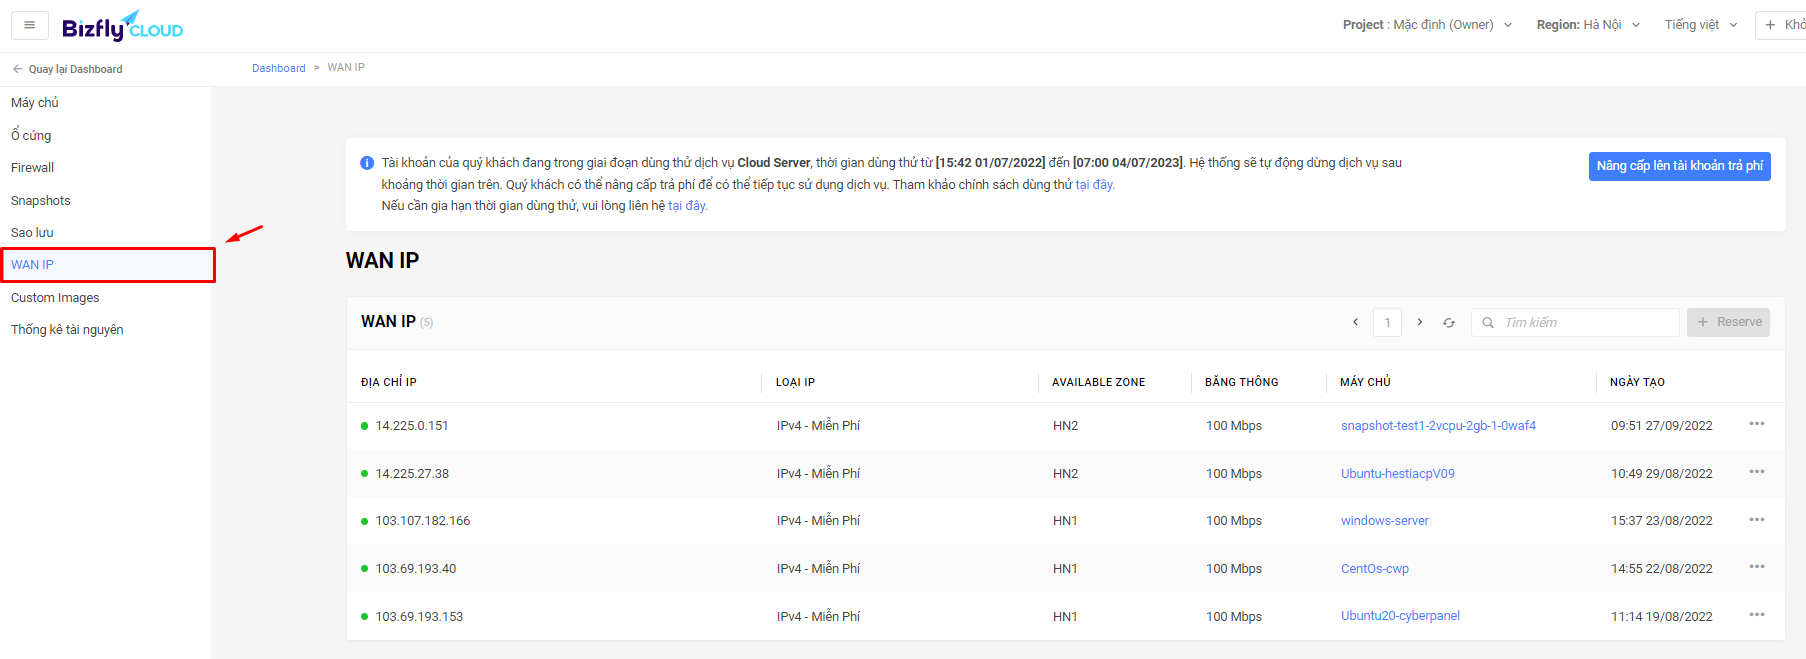The height and width of the screenshot is (659, 1806).
Task: Open the Tiếng việt language dropdown
Action: click(x=1701, y=25)
